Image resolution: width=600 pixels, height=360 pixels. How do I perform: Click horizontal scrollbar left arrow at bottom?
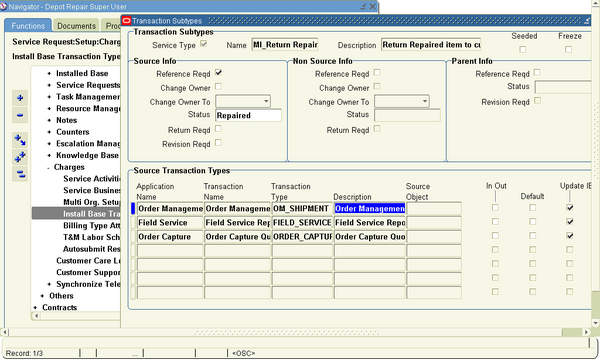5,332
